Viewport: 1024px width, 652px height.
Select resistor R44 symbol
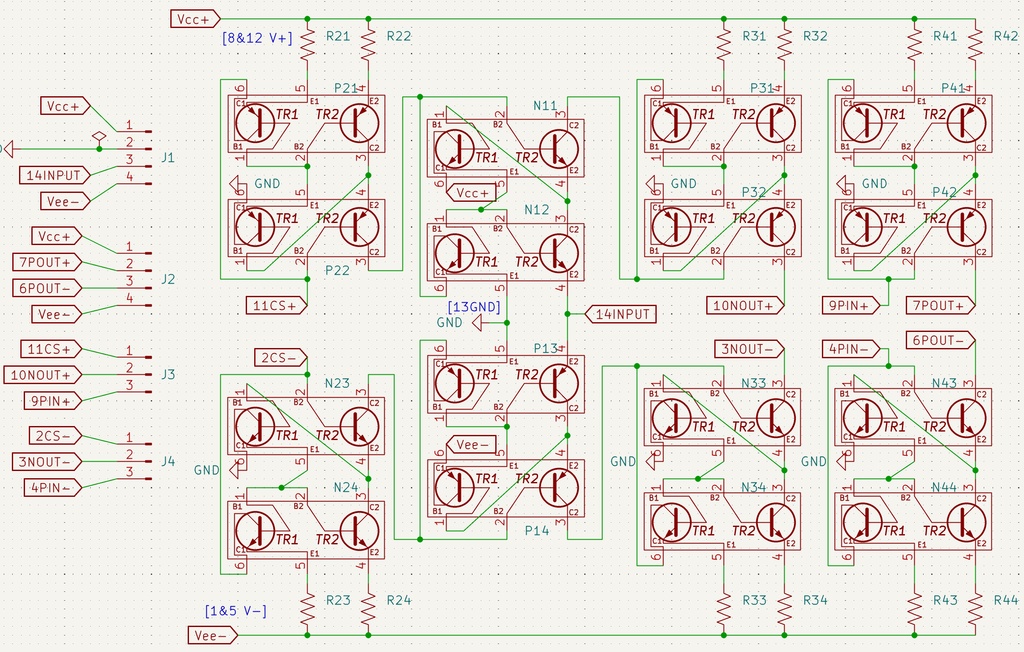pyautogui.click(x=975, y=608)
